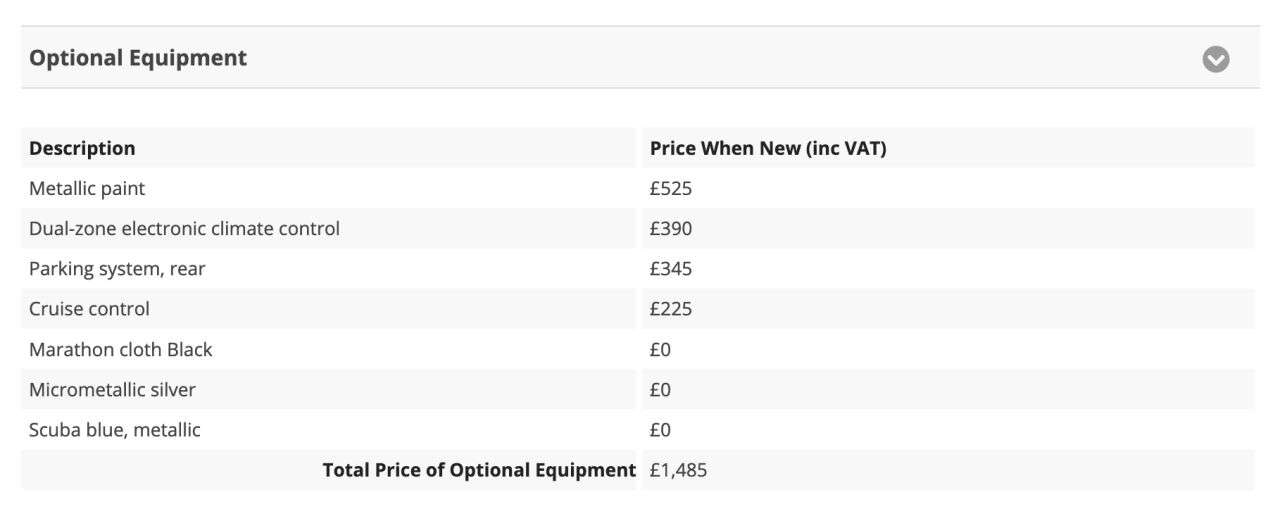This screenshot has width=1280, height=528.
Task: Select the Scuba blue, metallic row
Action: pos(637,430)
